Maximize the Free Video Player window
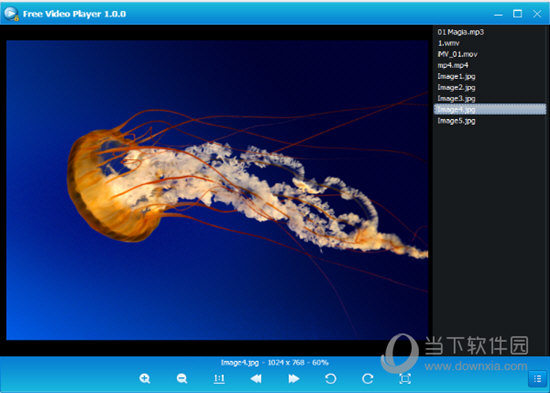Screen dimensions: 550x393 (517, 14)
